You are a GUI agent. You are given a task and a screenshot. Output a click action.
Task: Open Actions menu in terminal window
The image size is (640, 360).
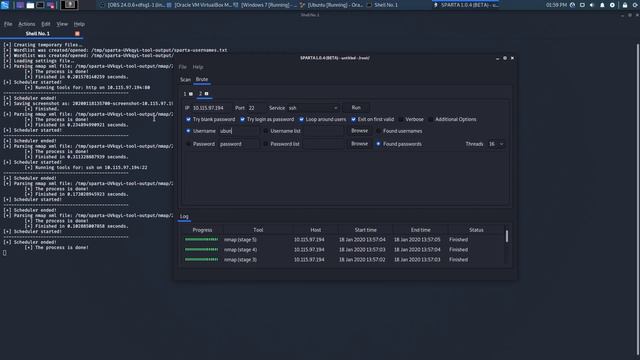(27, 24)
